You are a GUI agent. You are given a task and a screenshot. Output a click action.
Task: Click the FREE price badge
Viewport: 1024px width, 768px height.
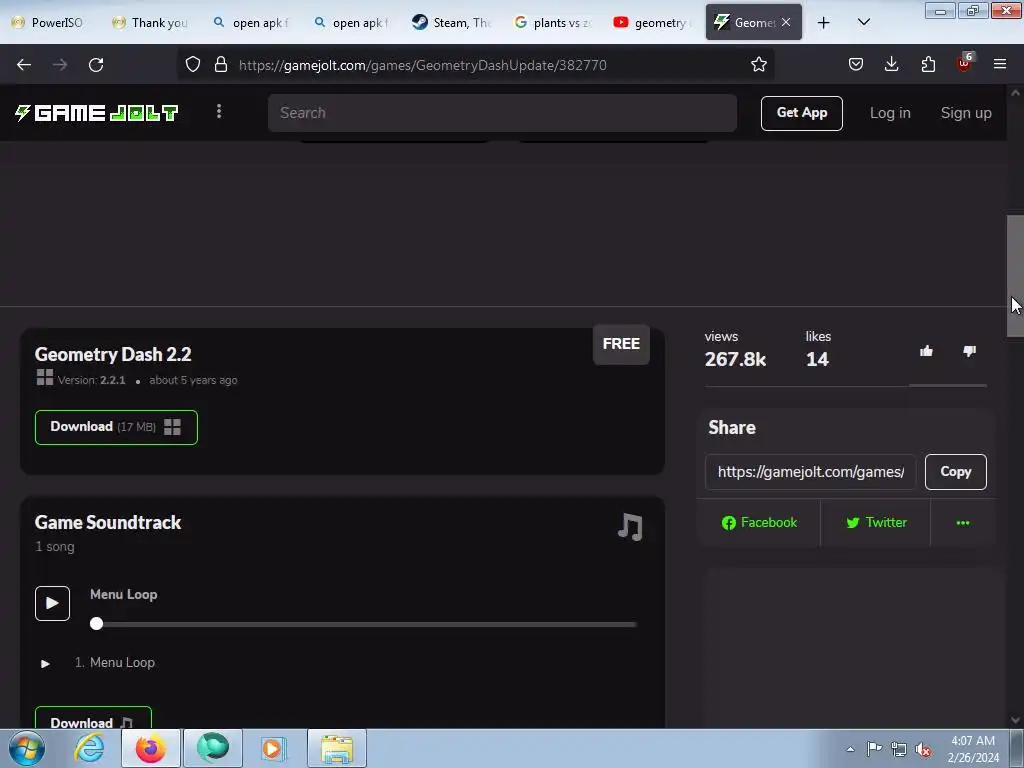pyautogui.click(x=621, y=344)
